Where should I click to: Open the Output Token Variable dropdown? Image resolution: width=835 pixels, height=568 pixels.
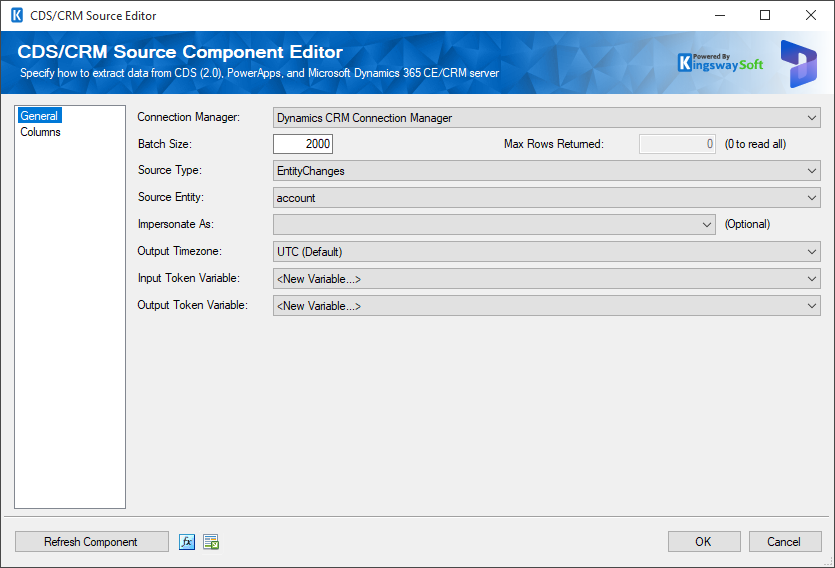pos(546,306)
